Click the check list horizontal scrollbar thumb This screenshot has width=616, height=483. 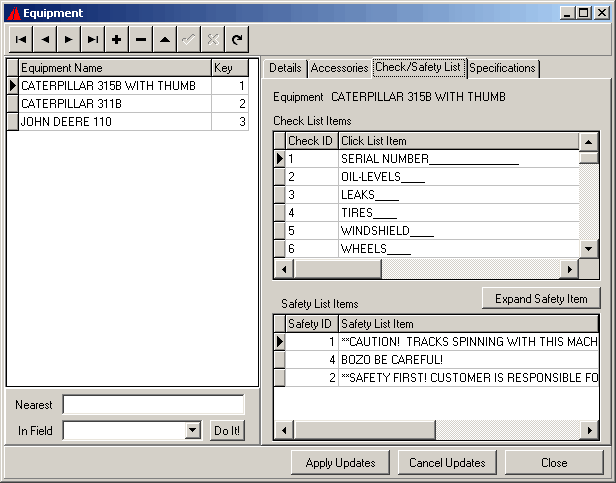(x=337, y=269)
